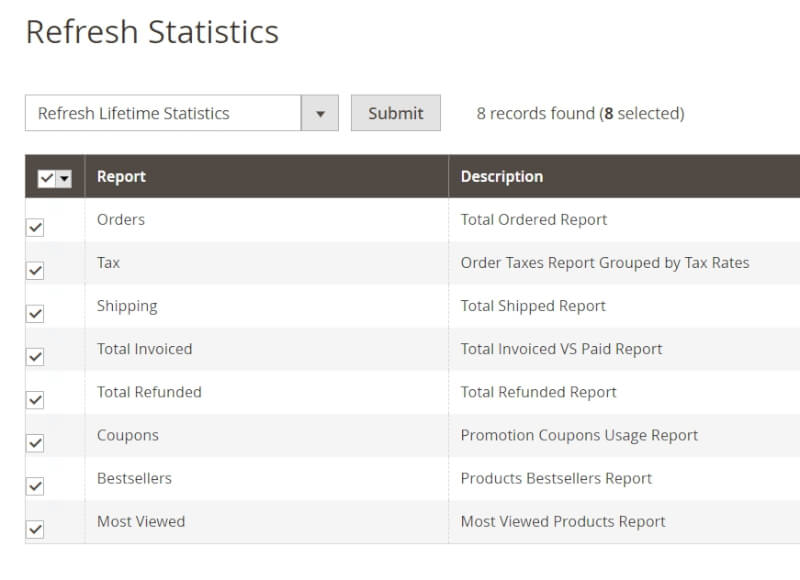The height and width of the screenshot is (580, 800).
Task: Click the dropdown arrow beside the statistics selector
Action: [x=321, y=113]
